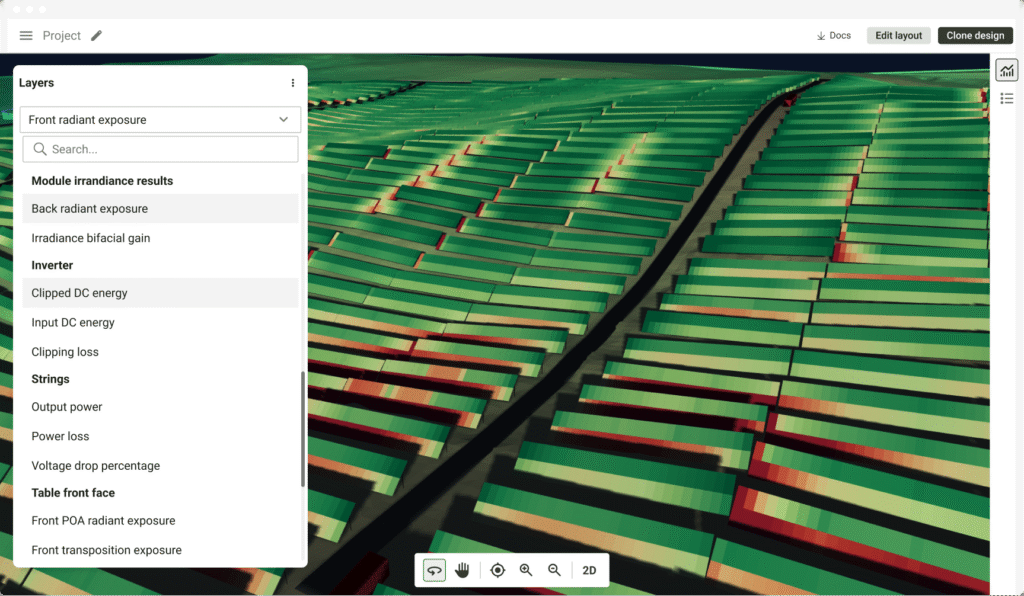Select the orbit rotate tool
This screenshot has height=596, width=1024.
[434, 570]
